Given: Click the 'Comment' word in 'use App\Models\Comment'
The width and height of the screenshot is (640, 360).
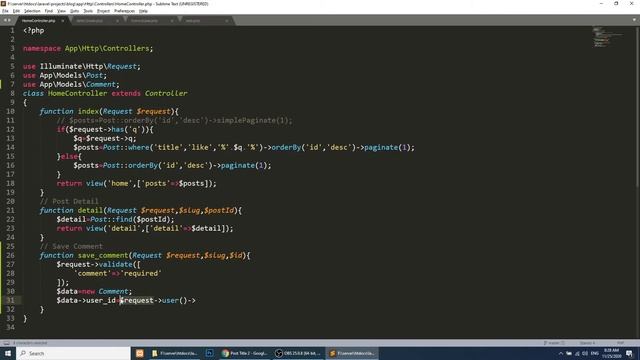Looking at the screenshot, I should [x=101, y=84].
